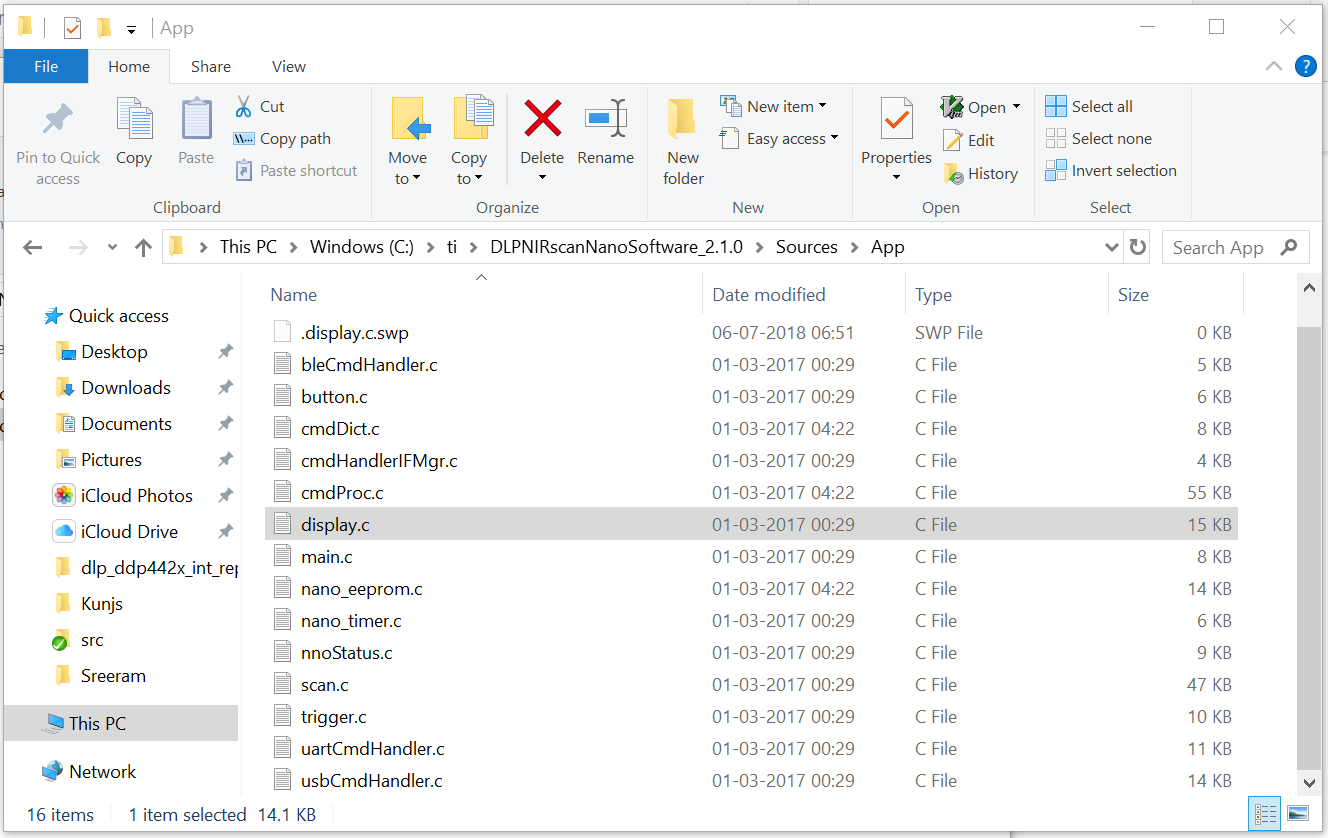This screenshot has height=838, width=1328.
Task: Click Sources in the address path
Action: point(806,247)
